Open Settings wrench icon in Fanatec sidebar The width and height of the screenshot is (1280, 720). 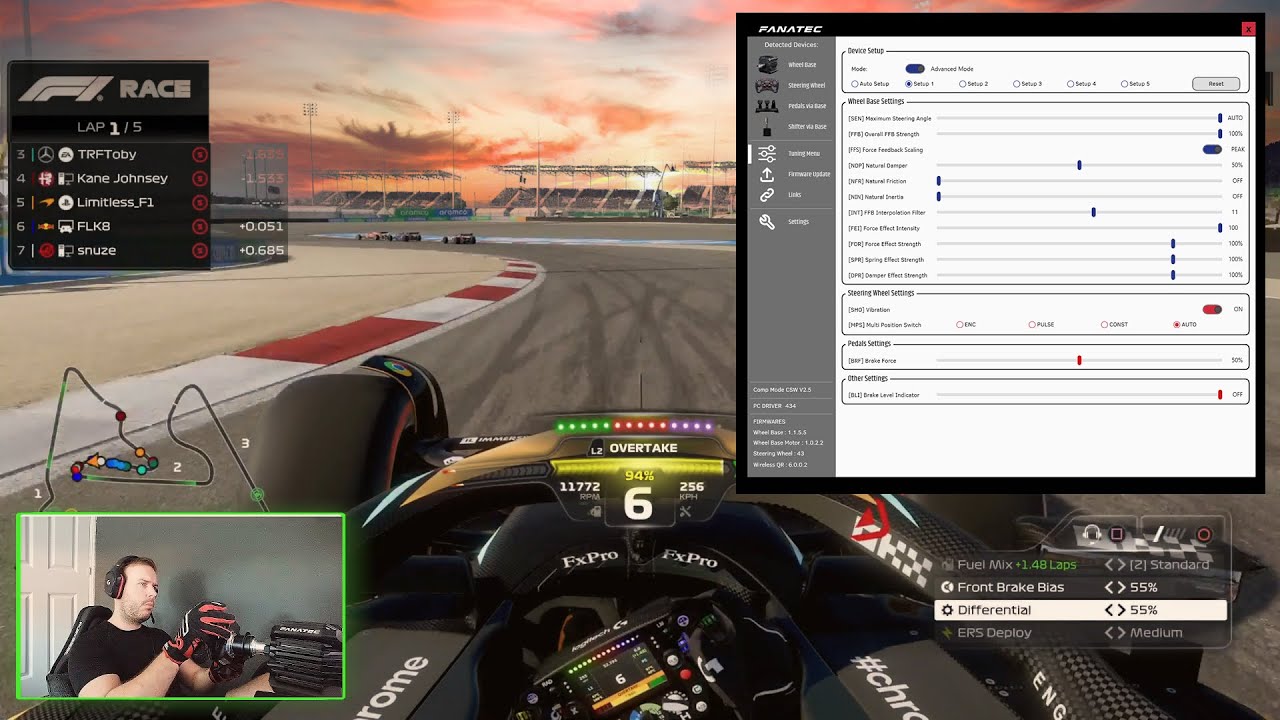click(767, 222)
